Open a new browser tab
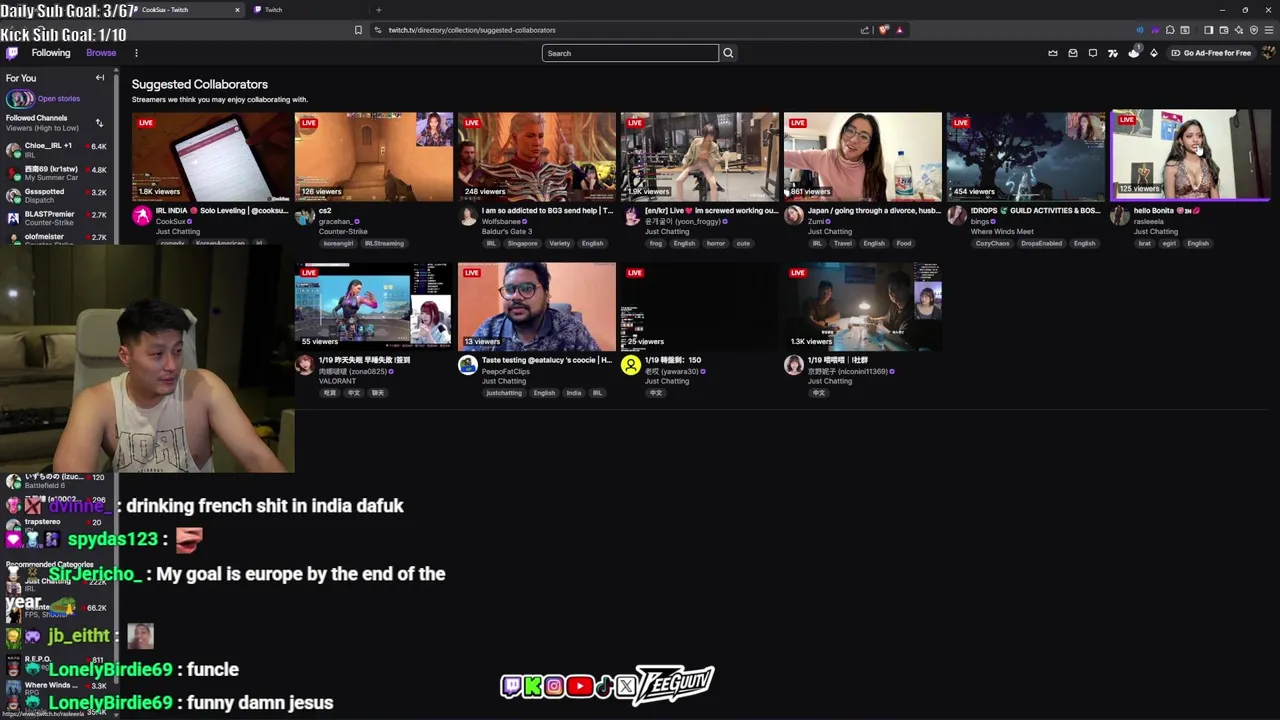 coord(378,10)
